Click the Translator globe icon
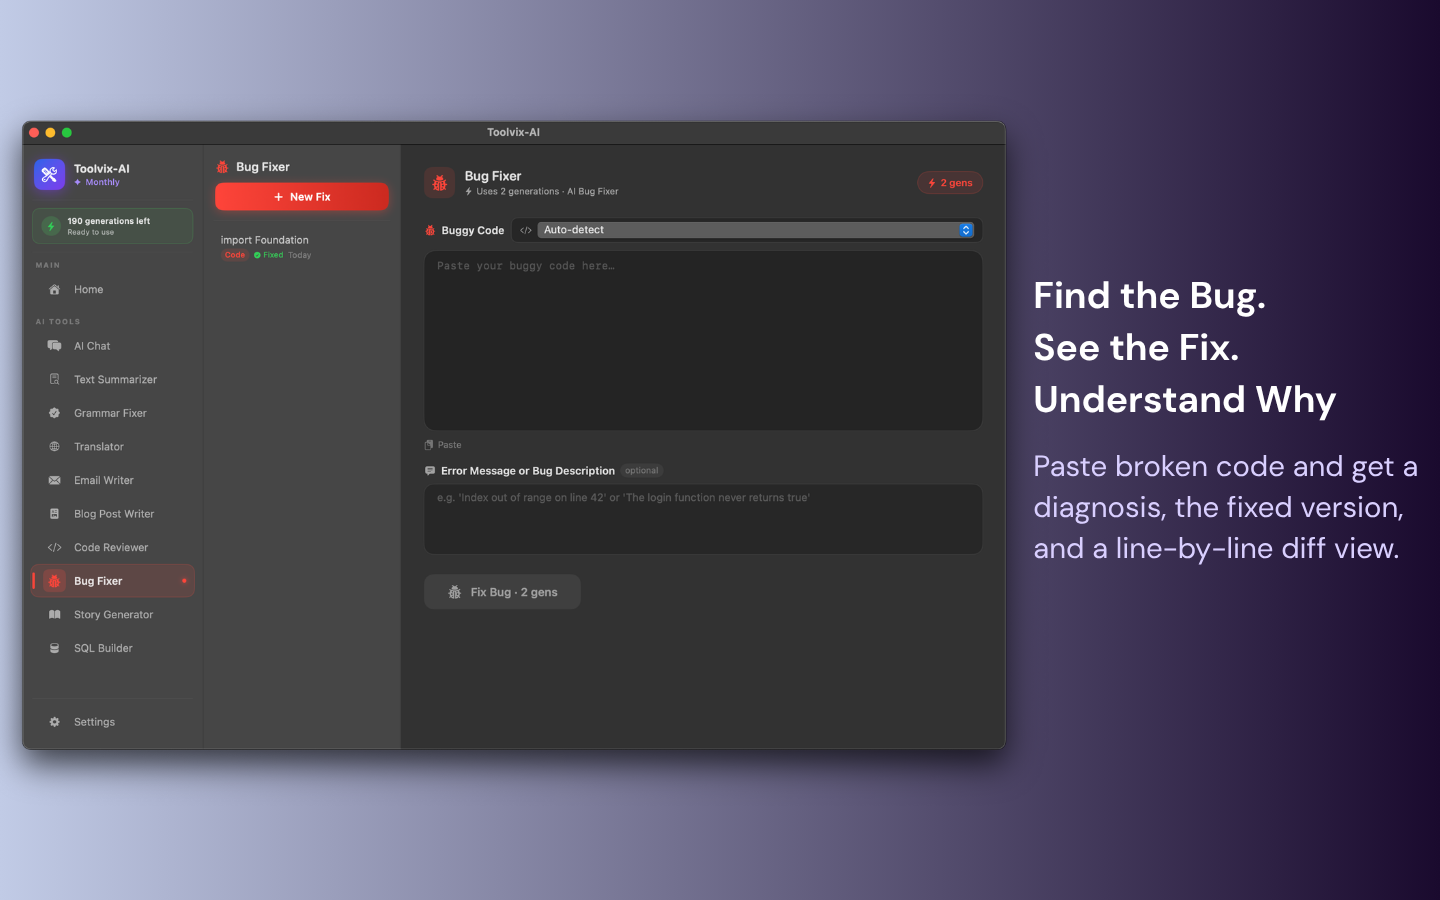 [55, 447]
